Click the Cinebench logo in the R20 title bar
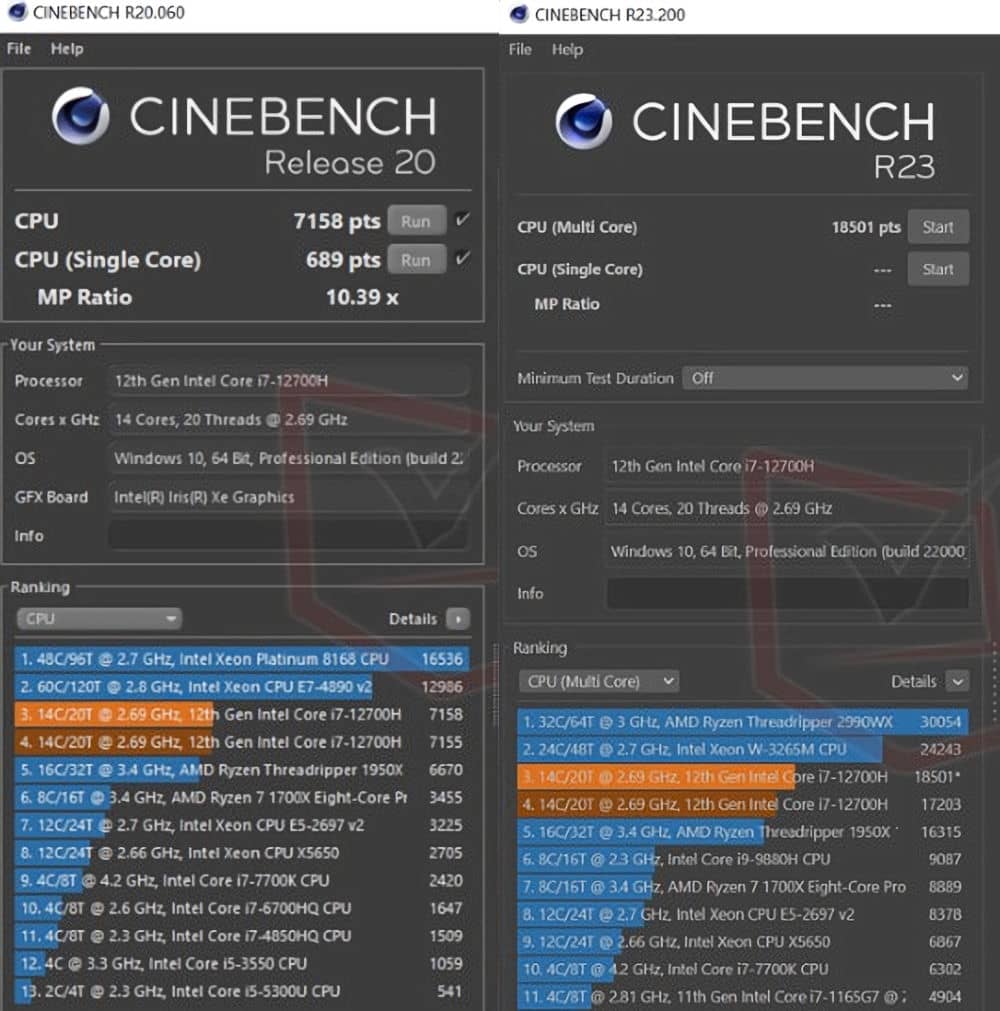Image resolution: width=1000 pixels, height=1011 pixels. coord(17,14)
